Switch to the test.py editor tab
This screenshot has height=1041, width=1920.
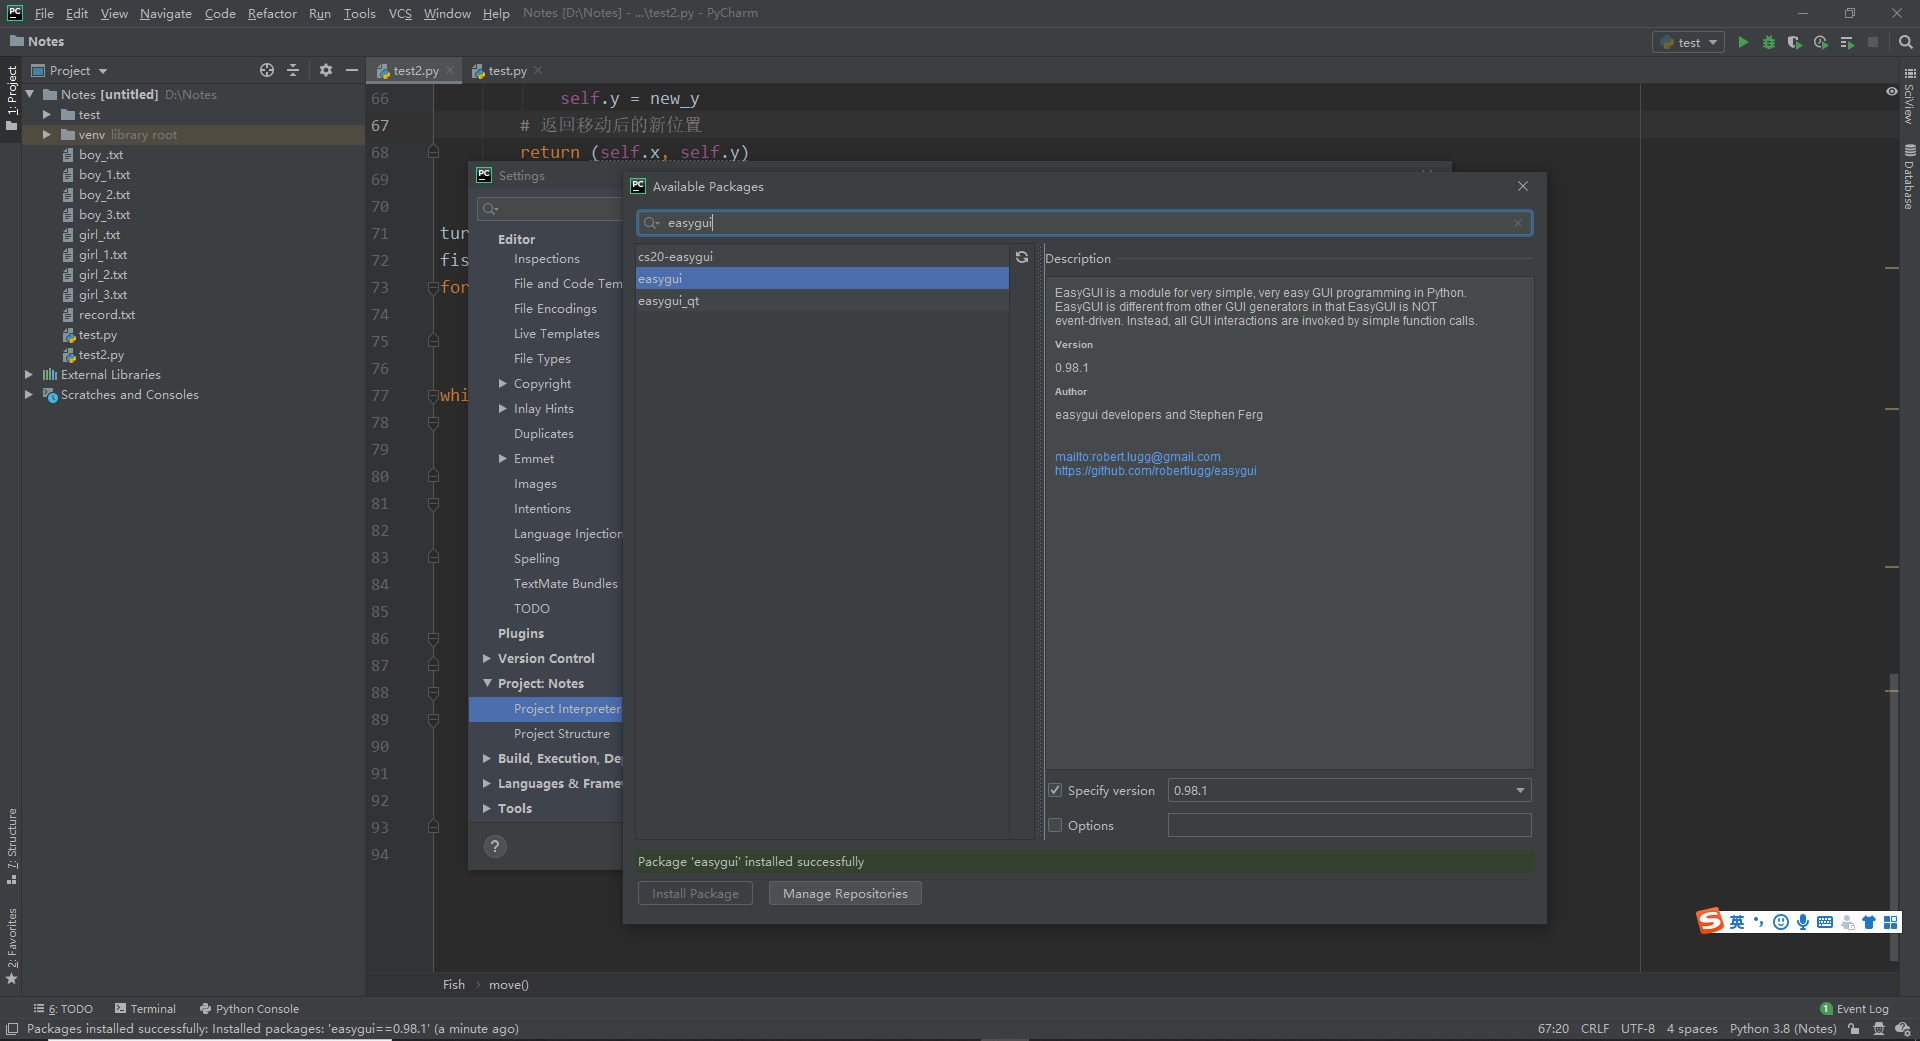click(x=507, y=70)
